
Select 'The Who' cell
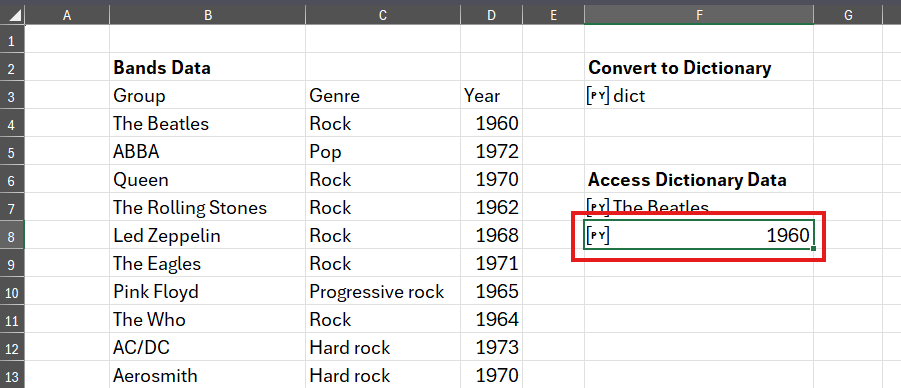(207, 320)
